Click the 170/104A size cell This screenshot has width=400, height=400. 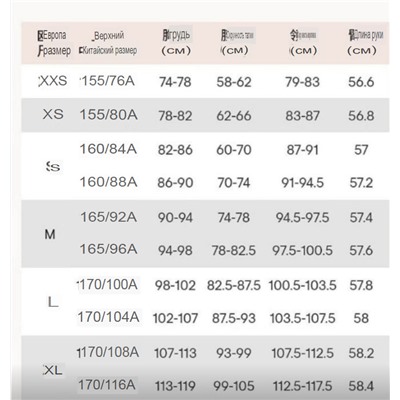(x=108, y=317)
